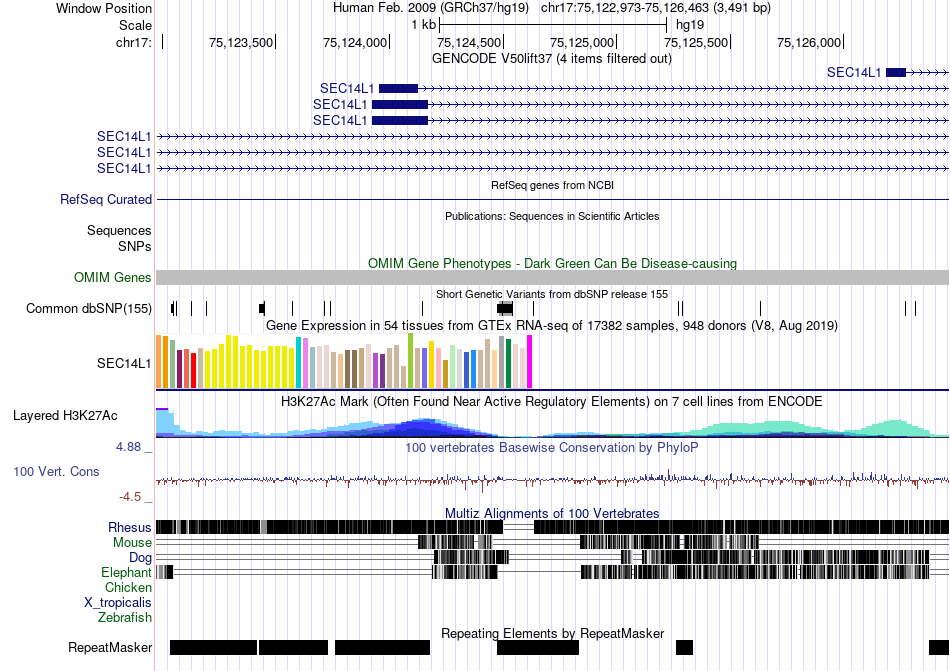This screenshot has width=950, height=671.
Task: Click the cyan bar in GTEx chart
Action: [x=298, y=363]
